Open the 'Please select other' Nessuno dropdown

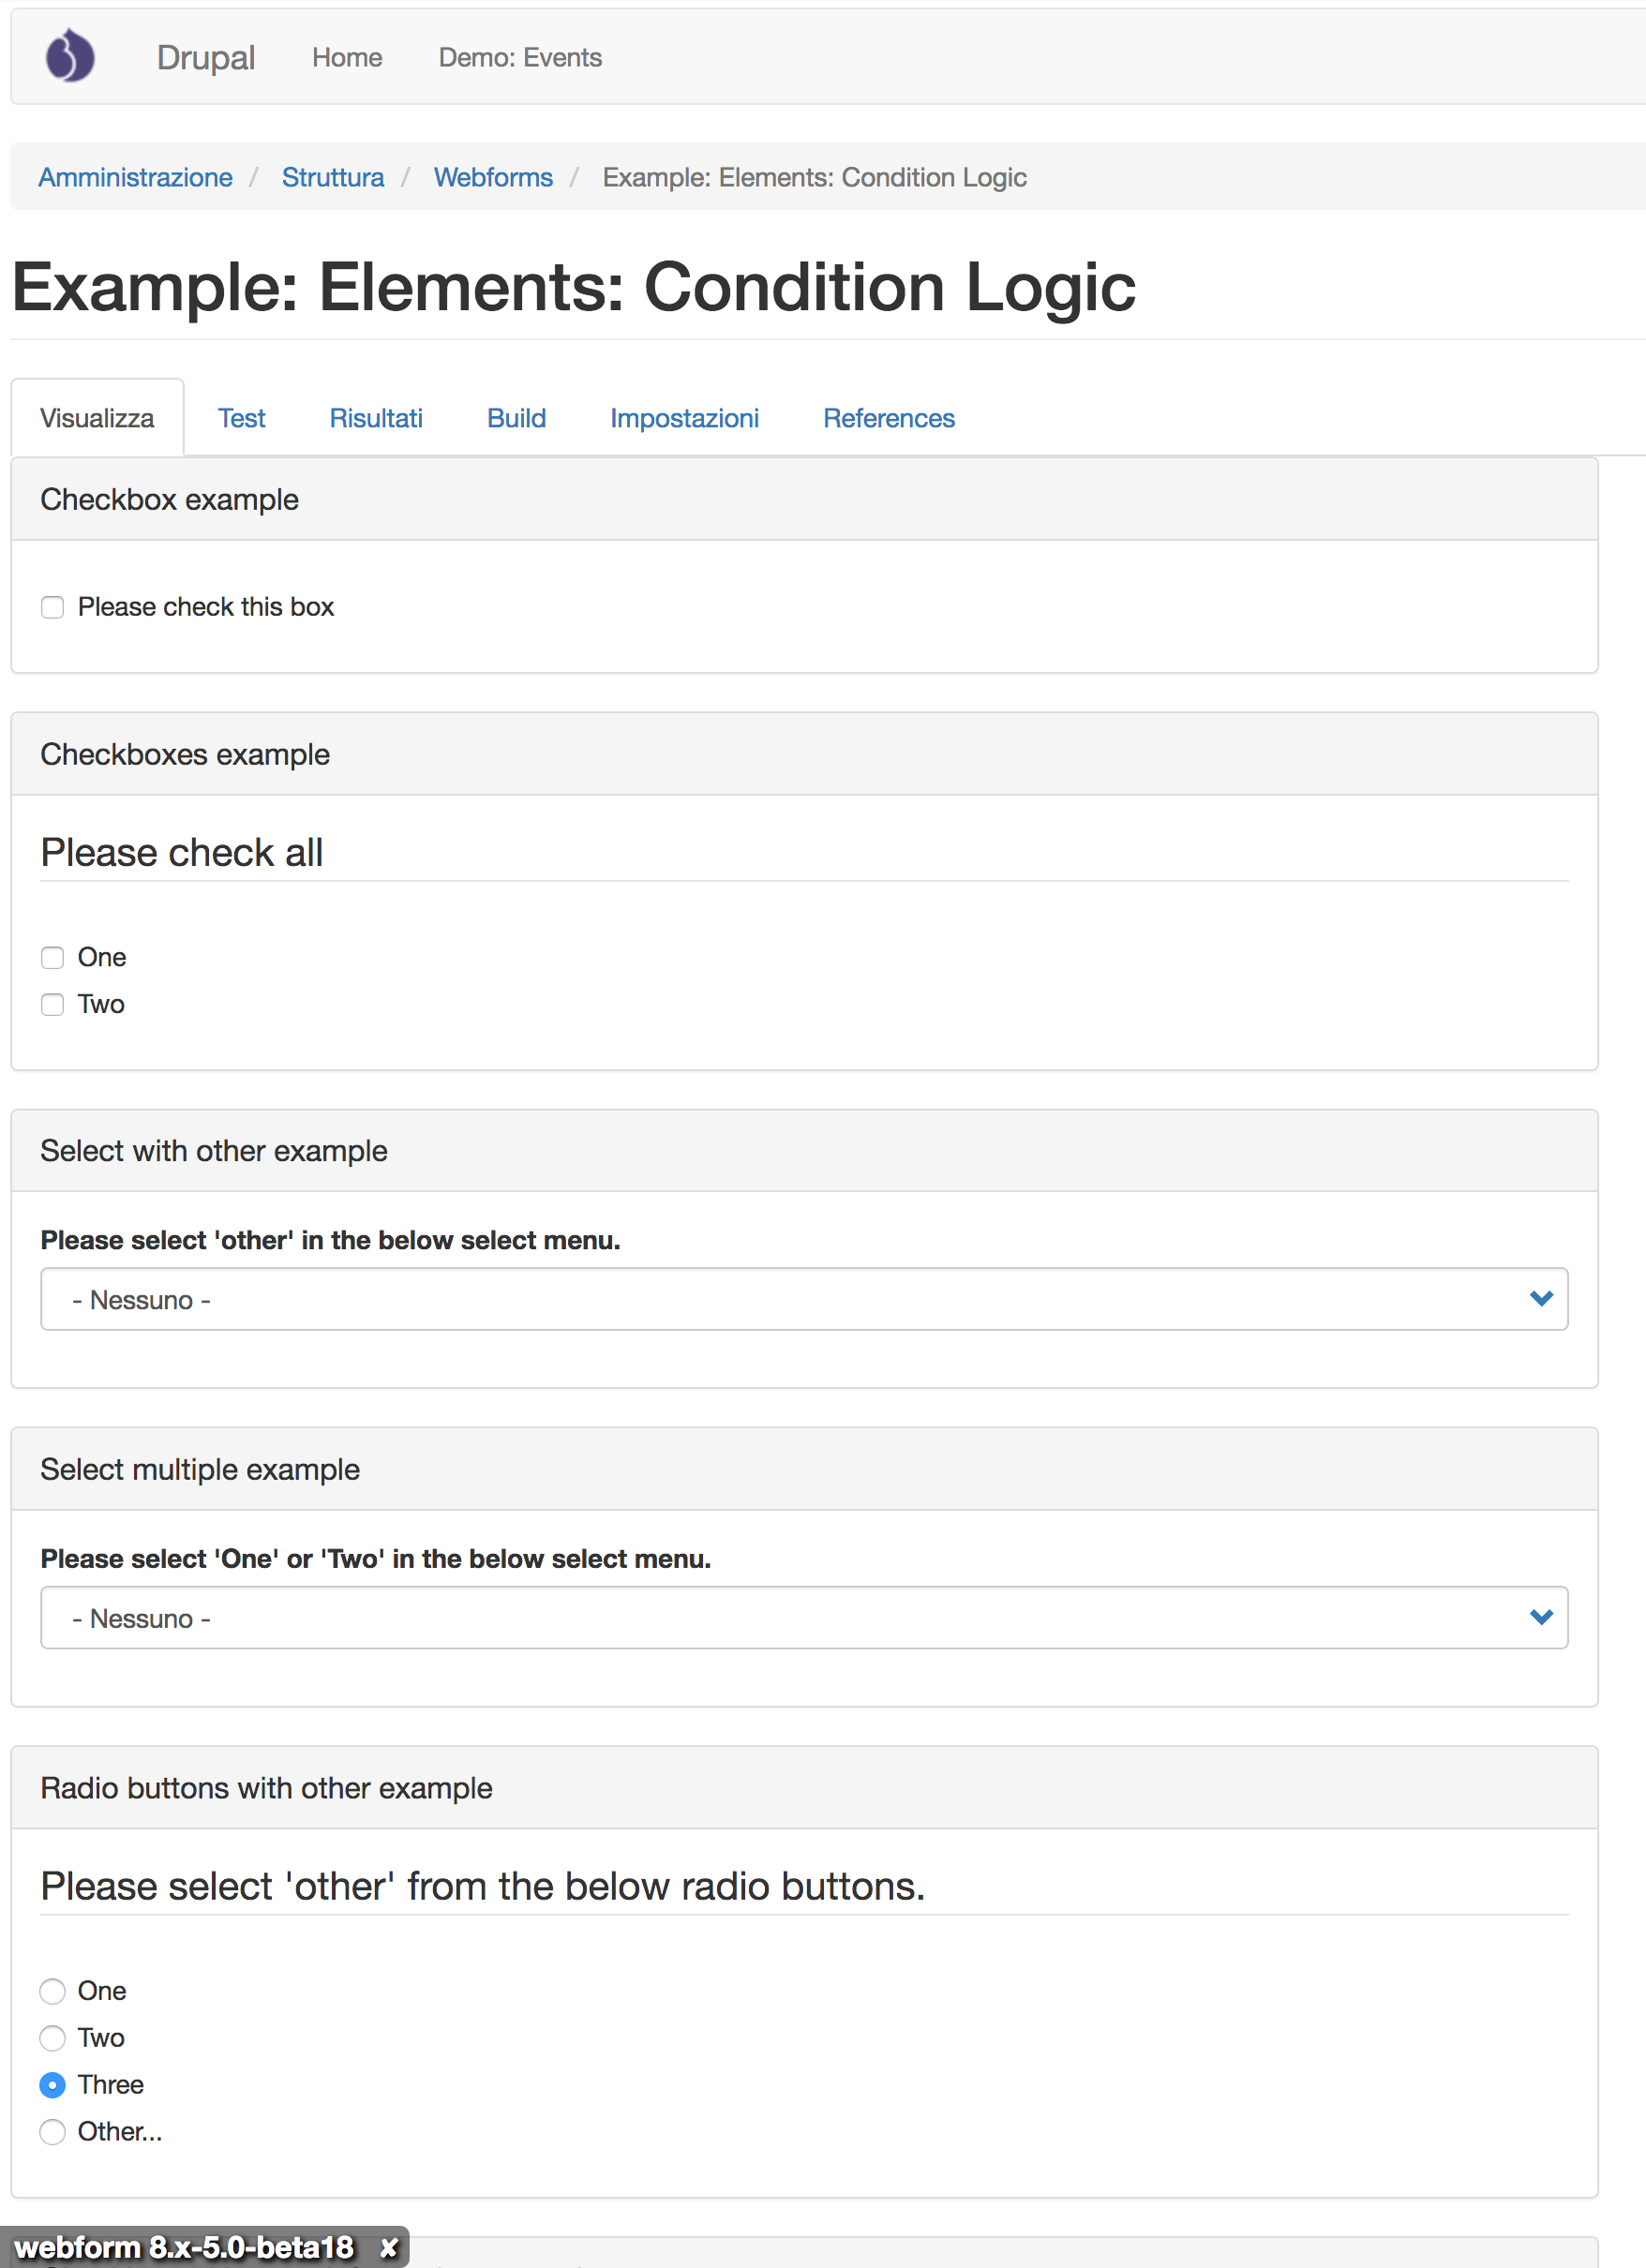tap(804, 1299)
